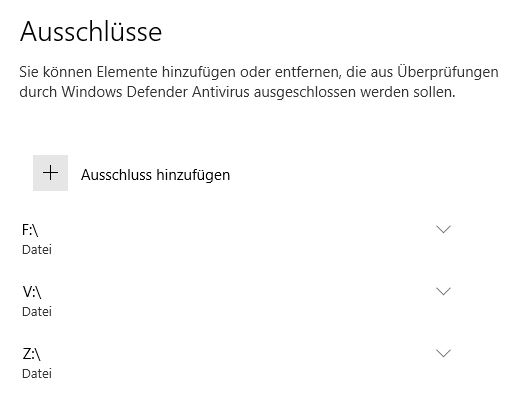Click the 'Datei' label under V:\
Image resolution: width=507 pixels, height=397 pixels.
click(x=37, y=312)
